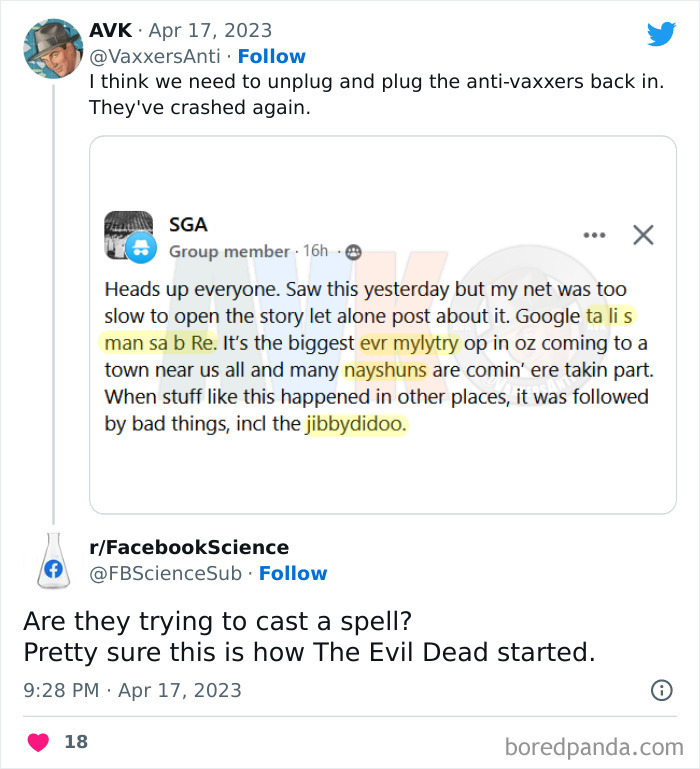Open three-dots menu on SGA post
700x769 pixels.
pyautogui.click(x=594, y=236)
